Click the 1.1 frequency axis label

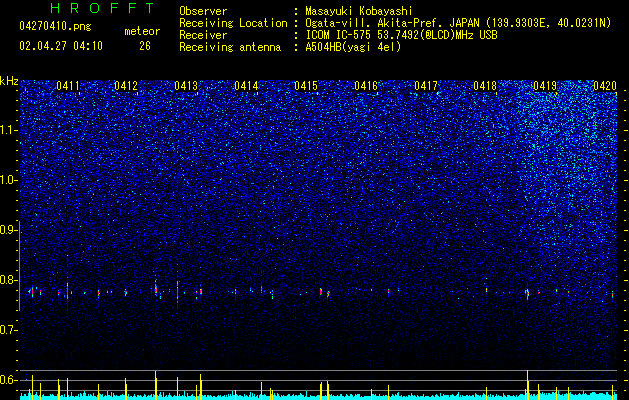tap(9, 130)
